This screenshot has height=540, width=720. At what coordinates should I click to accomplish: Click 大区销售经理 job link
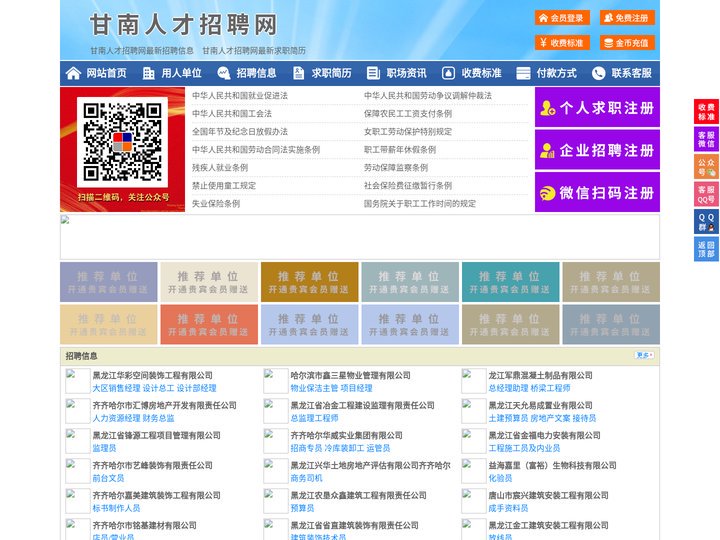tap(116, 388)
